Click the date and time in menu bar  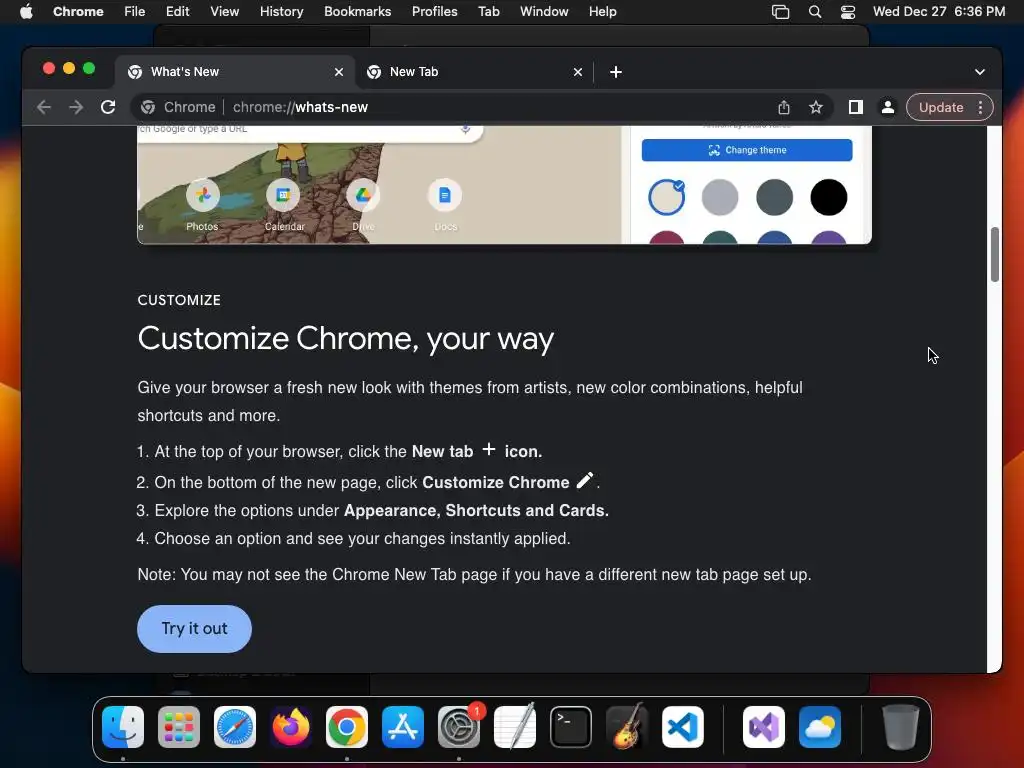[938, 12]
